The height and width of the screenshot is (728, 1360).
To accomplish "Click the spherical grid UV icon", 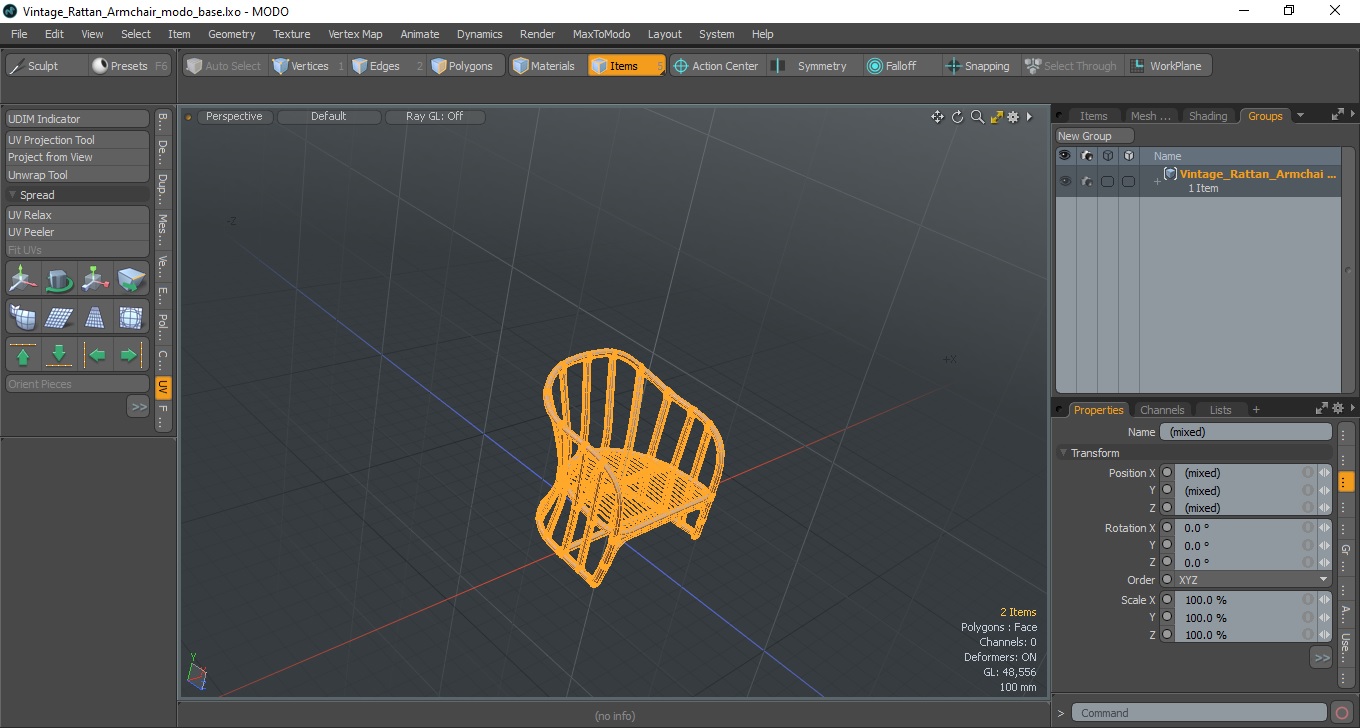I will [x=131, y=317].
